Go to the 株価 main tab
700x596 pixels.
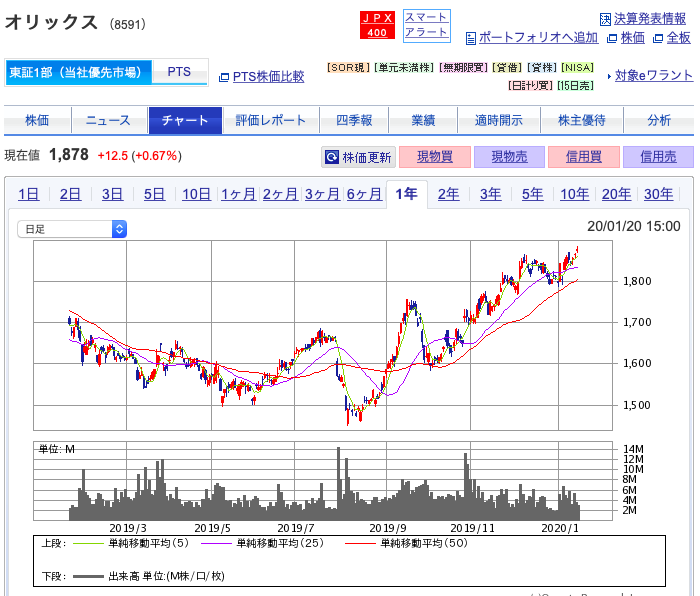(38, 120)
